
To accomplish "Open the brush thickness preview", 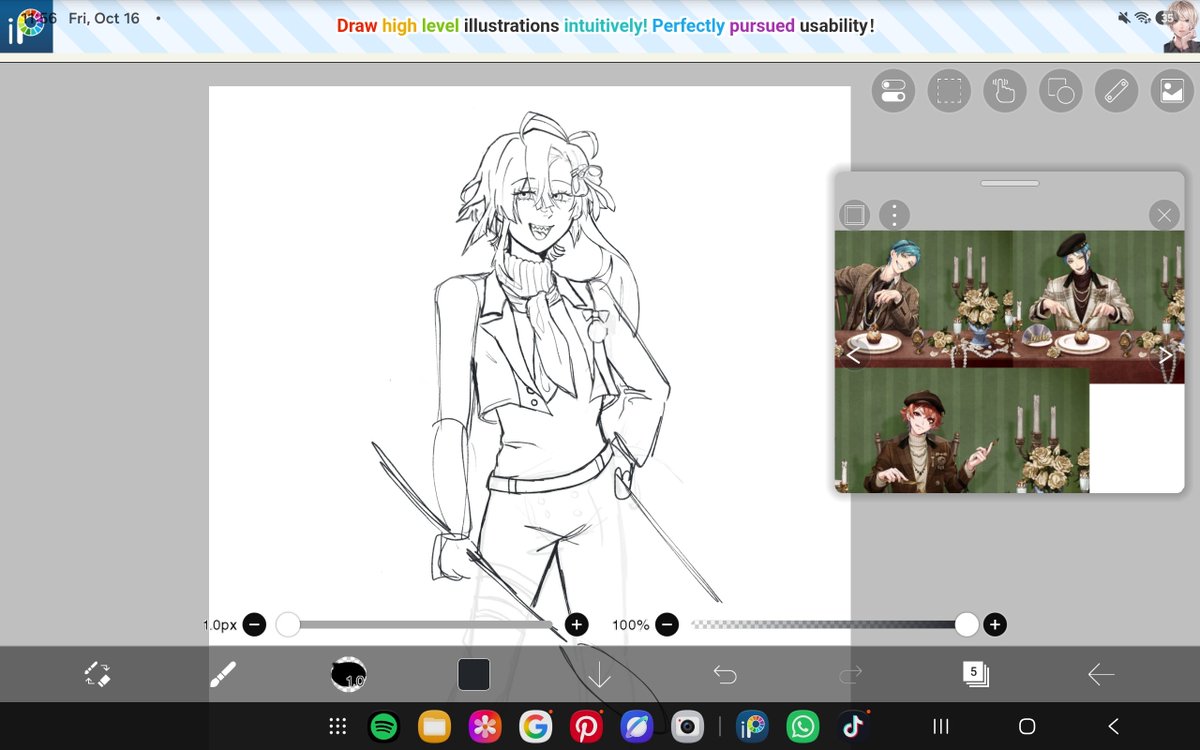I will coord(348,675).
